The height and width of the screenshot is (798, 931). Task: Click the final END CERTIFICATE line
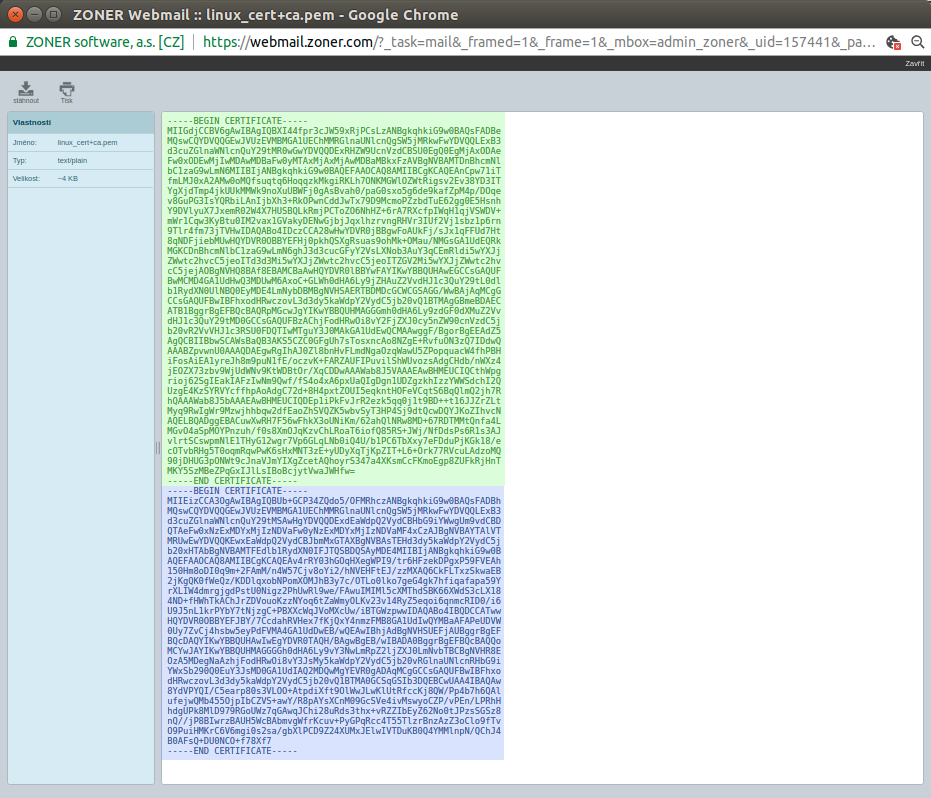[232, 750]
